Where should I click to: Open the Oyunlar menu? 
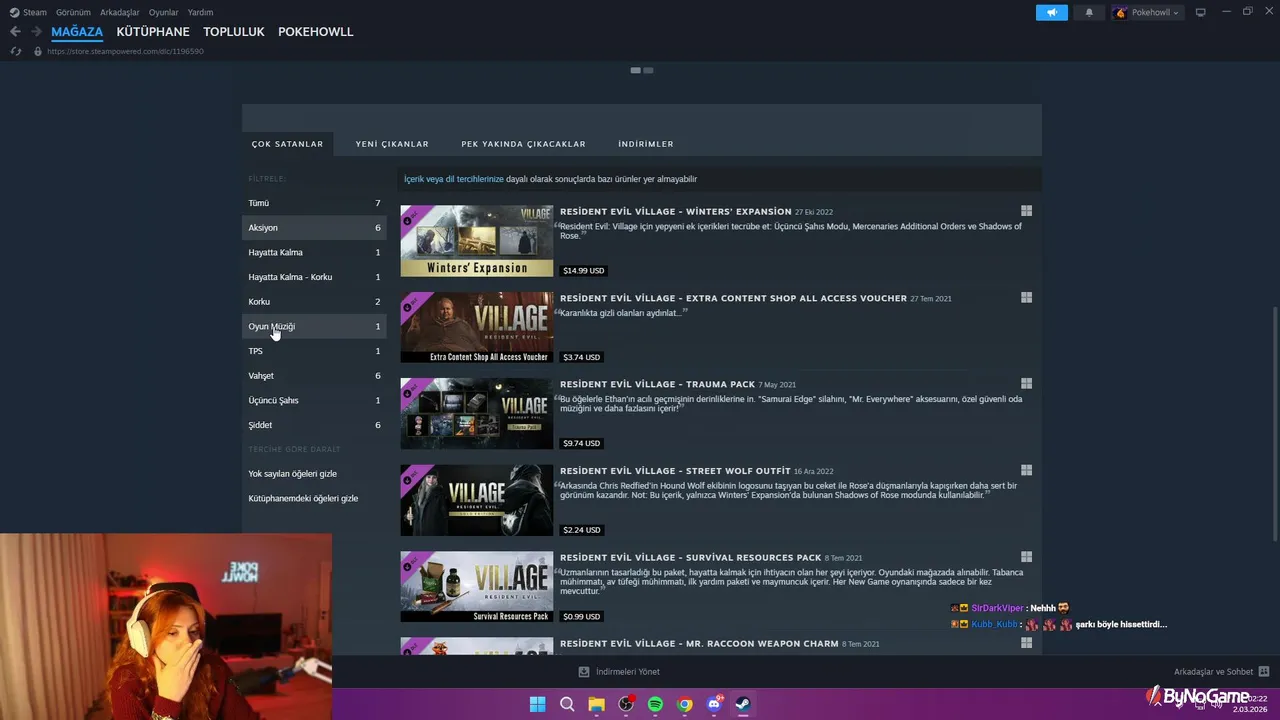click(x=163, y=12)
